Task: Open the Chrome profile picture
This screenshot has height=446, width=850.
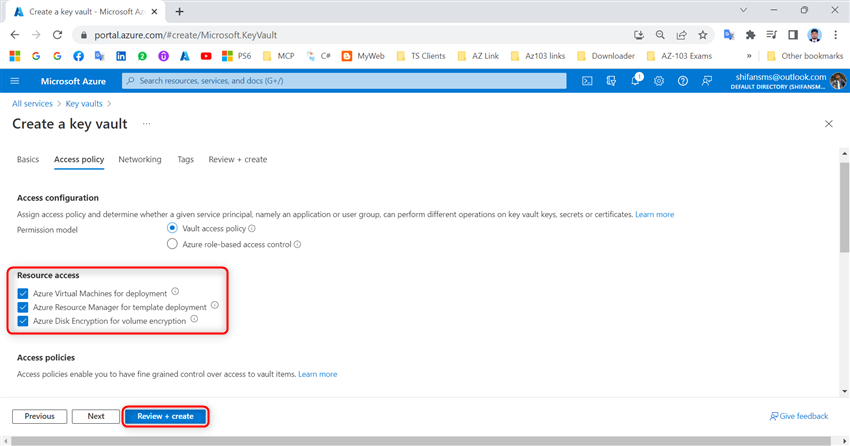Action: tap(814, 35)
